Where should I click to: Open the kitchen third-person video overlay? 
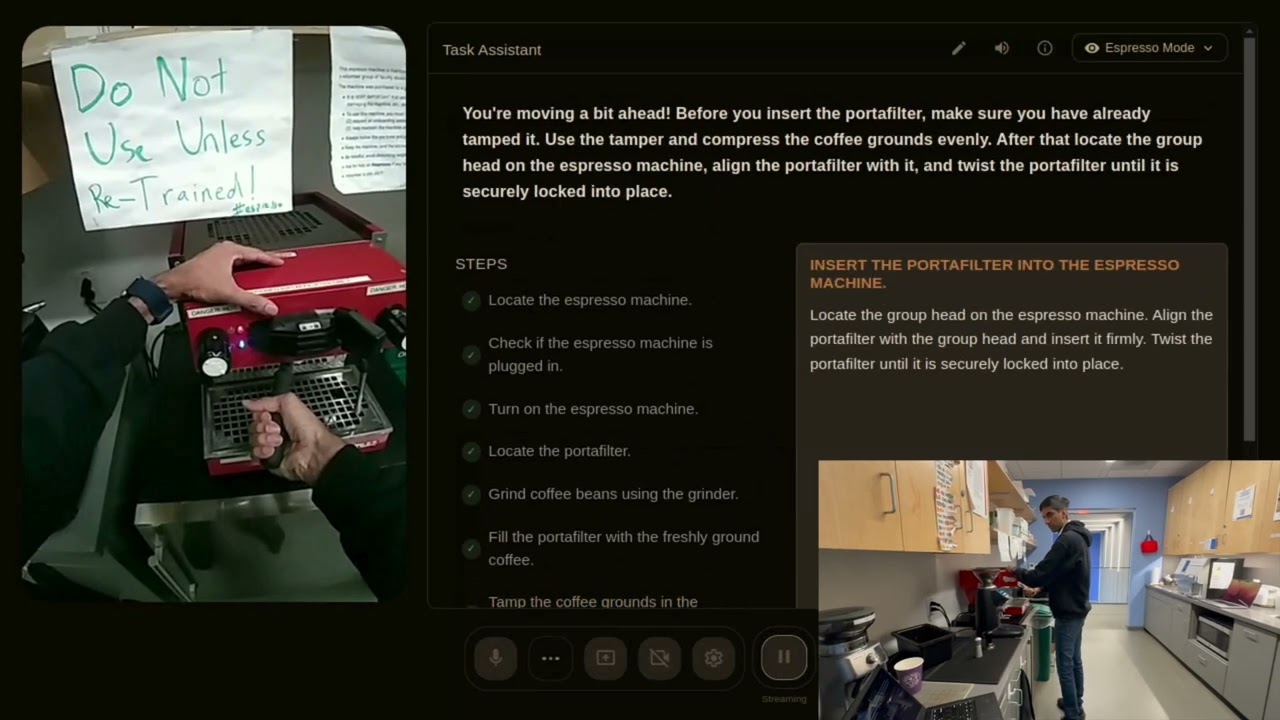[x=1049, y=590]
